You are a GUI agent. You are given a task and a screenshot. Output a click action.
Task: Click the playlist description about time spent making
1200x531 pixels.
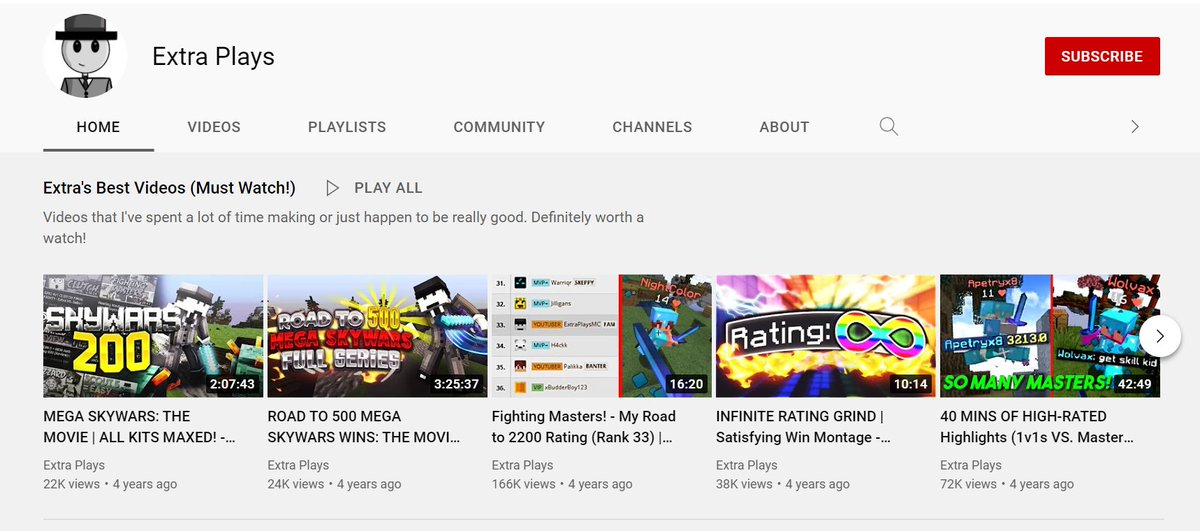pos(344,228)
